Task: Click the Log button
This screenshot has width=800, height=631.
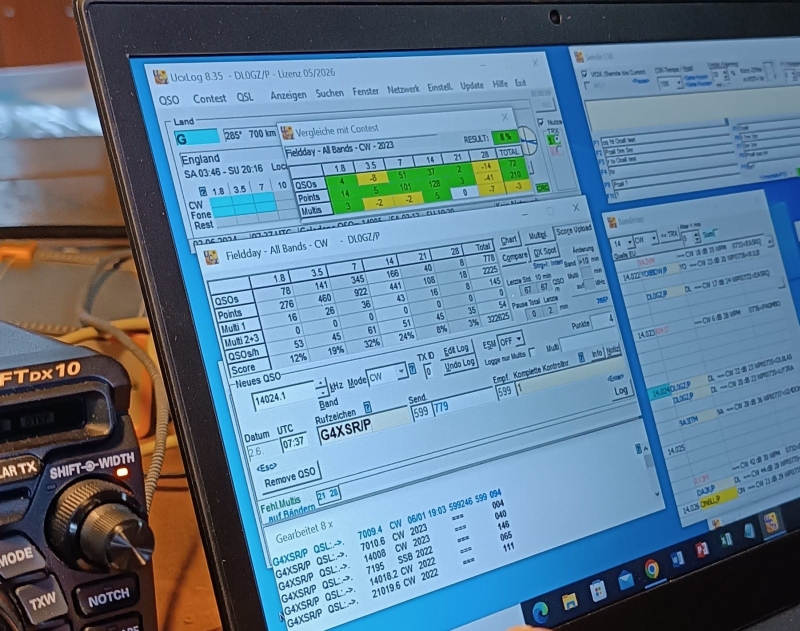Action: [x=621, y=391]
